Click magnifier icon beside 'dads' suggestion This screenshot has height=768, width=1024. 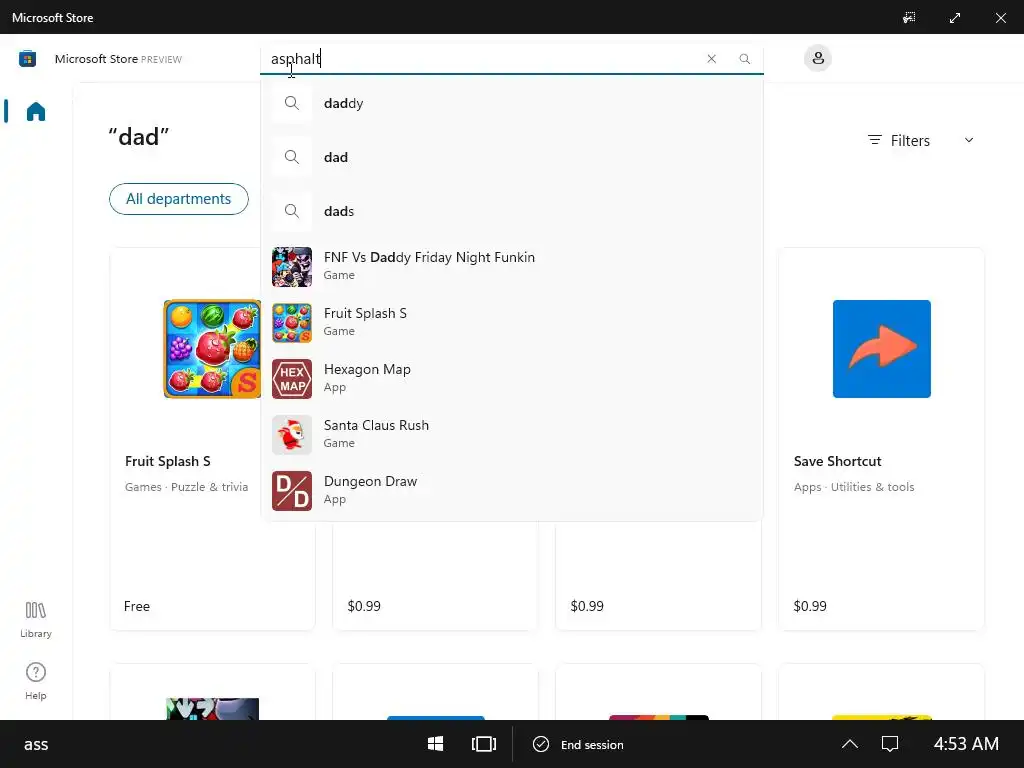coord(292,211)
